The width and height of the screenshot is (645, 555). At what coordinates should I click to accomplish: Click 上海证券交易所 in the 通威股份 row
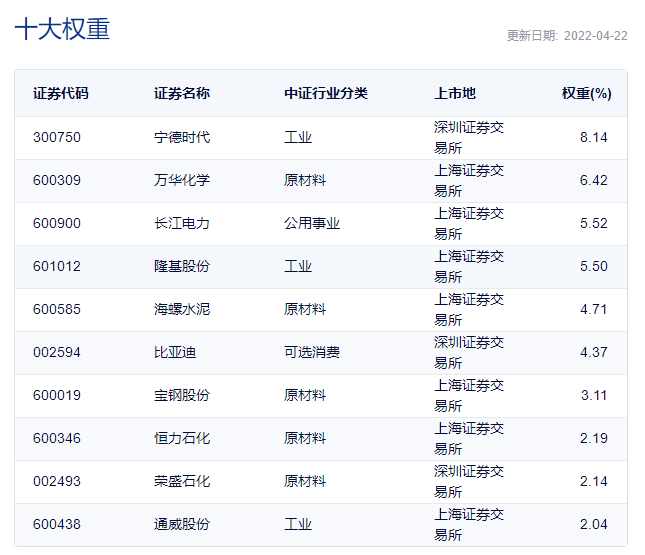coord(469,525)
